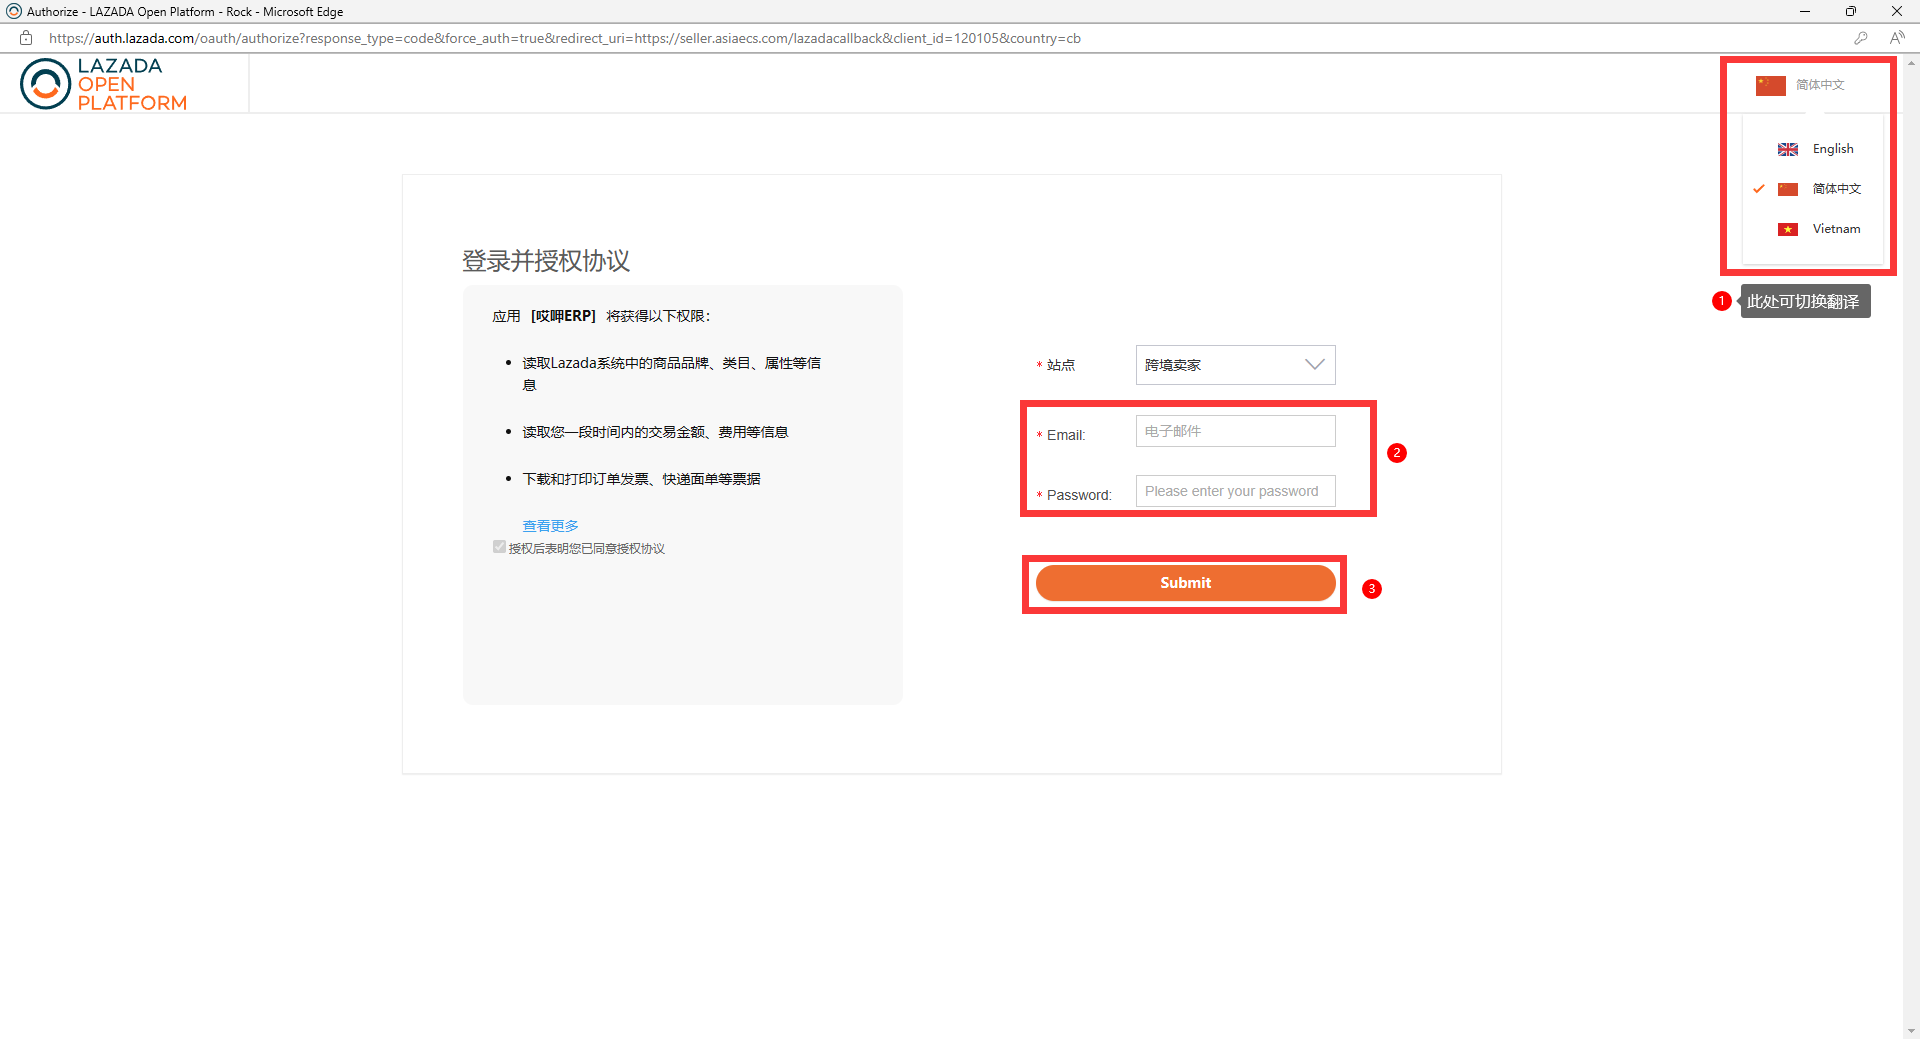
Task: Minimize the Edge window
Action: [1805, 11]
